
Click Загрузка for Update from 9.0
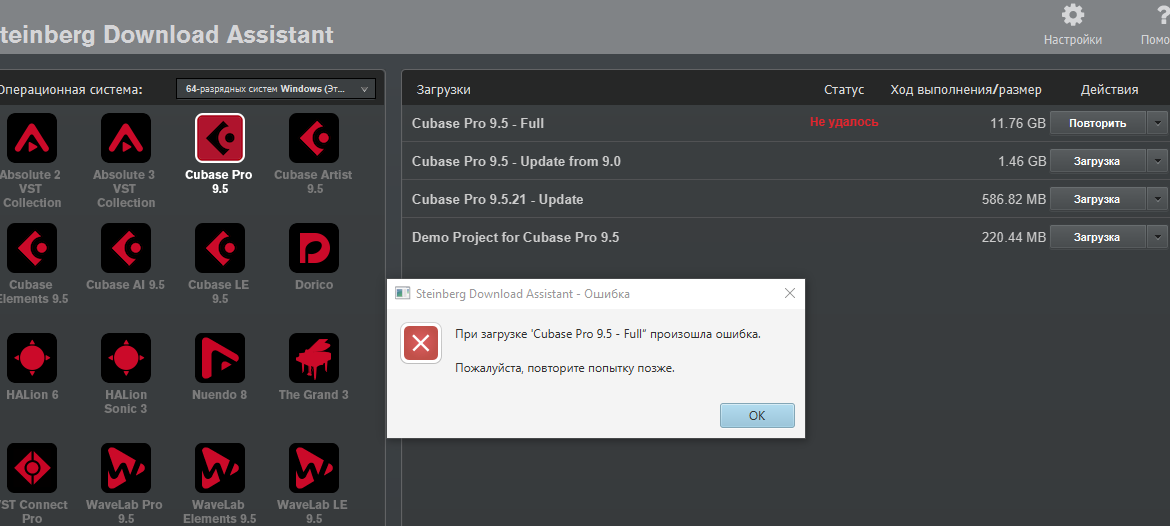pos(1098,160)
